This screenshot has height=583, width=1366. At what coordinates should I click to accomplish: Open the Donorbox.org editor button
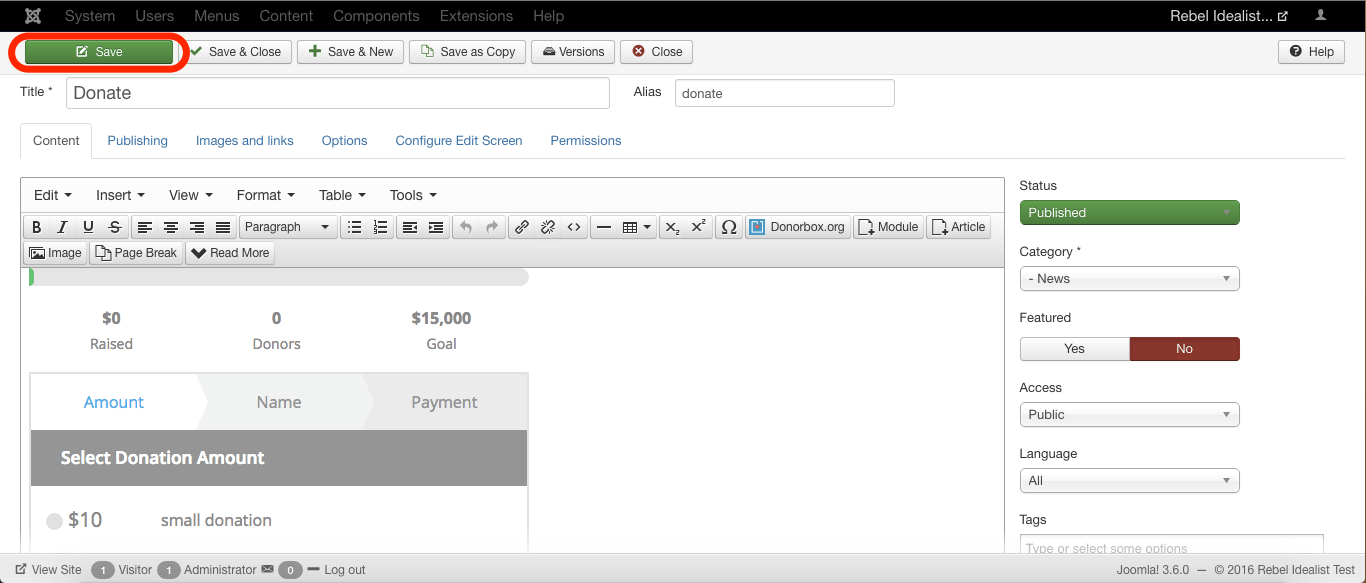coord(797,227)
